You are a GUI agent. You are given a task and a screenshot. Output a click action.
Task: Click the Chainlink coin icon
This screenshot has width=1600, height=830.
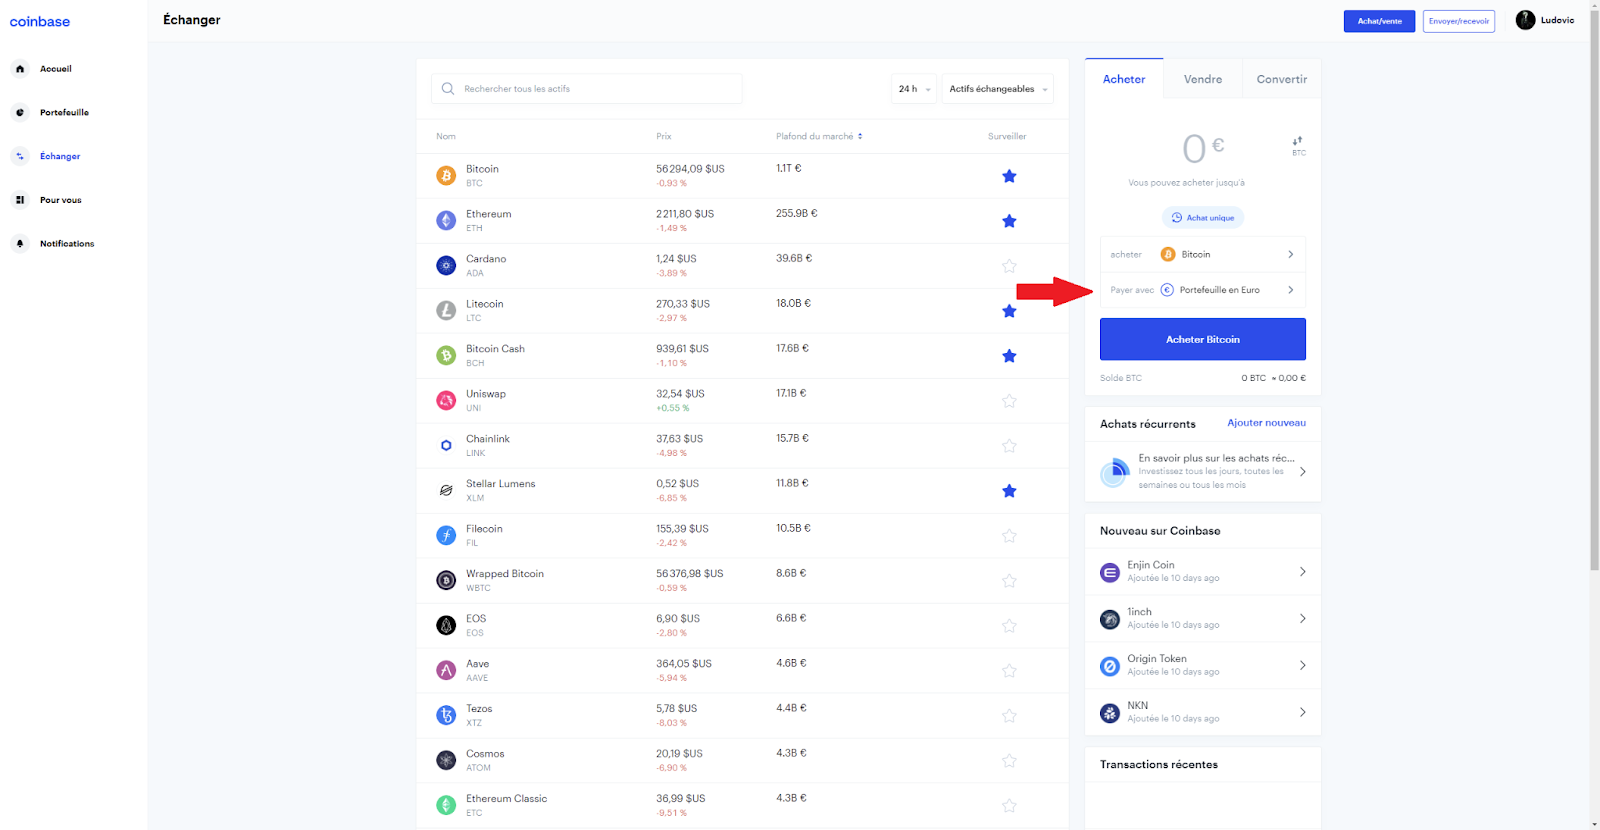click(x=446, y=446)
